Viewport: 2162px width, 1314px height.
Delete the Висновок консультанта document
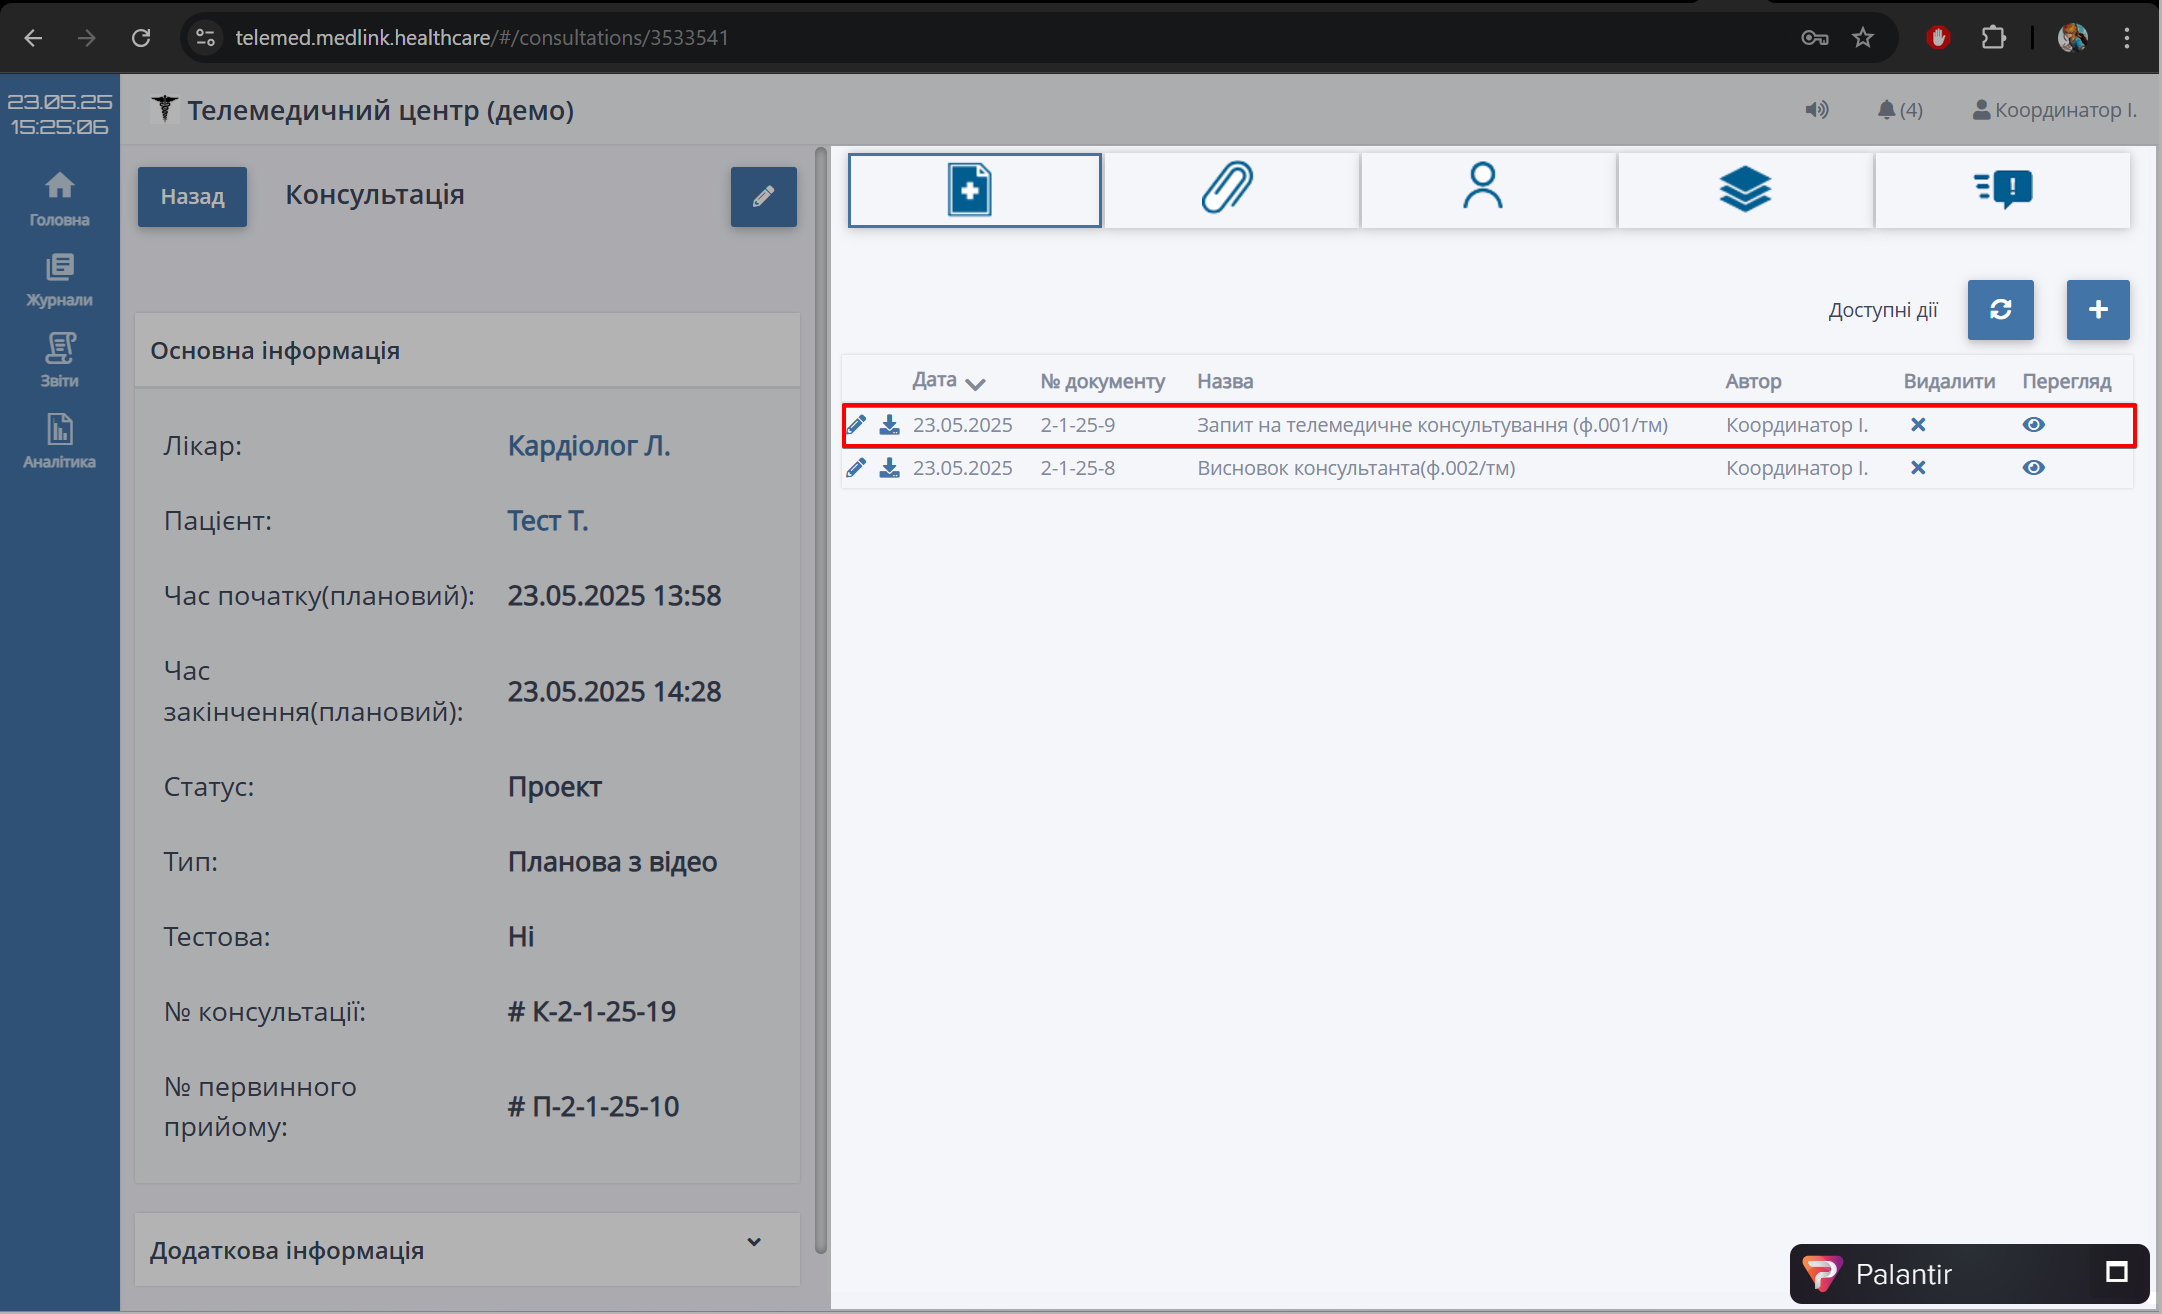[x=1917, y=468]
